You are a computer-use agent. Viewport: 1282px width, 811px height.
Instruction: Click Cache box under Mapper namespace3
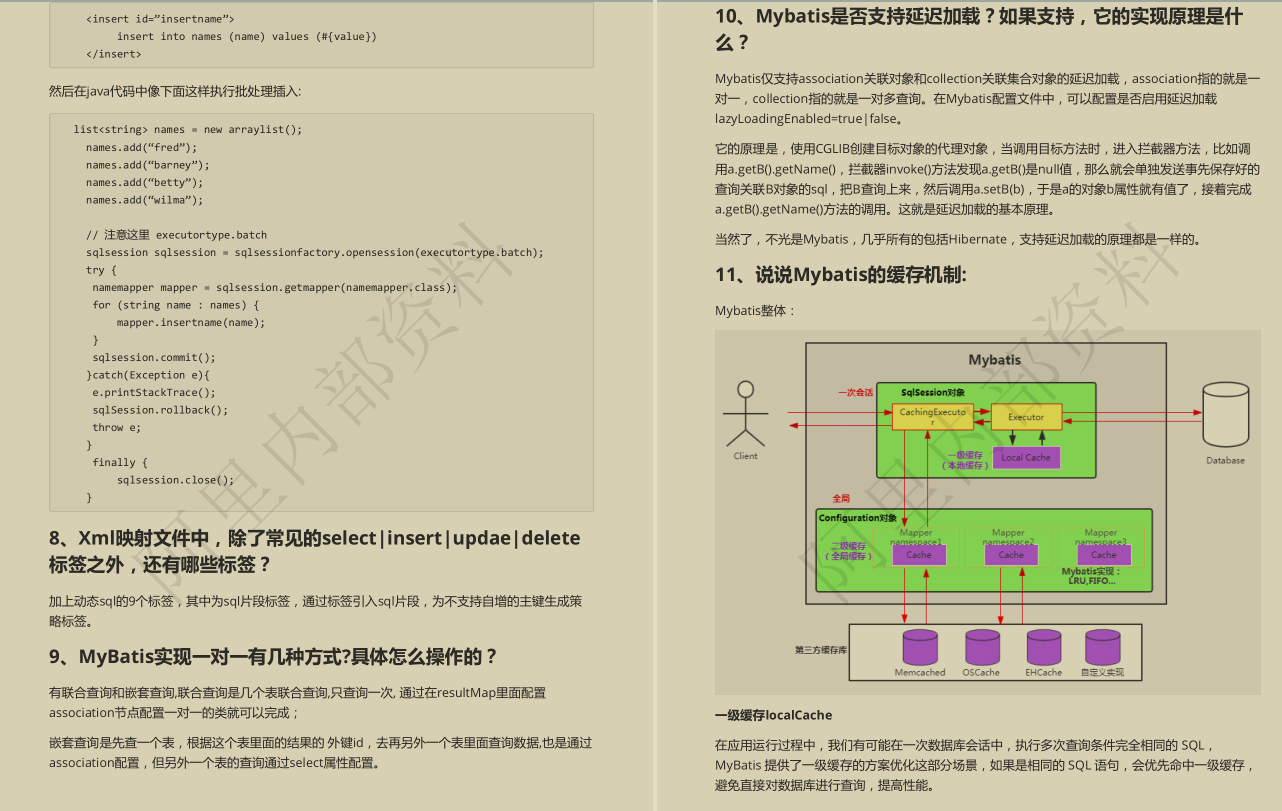(x=1103, y=555)
